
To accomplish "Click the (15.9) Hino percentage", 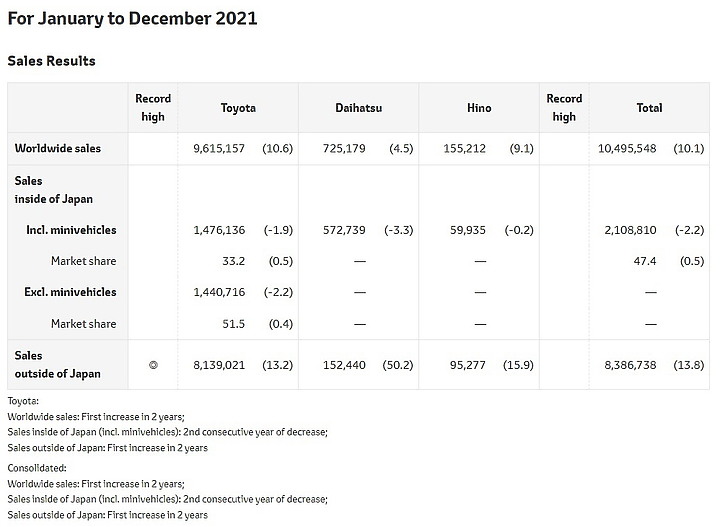I will (518, 365).
